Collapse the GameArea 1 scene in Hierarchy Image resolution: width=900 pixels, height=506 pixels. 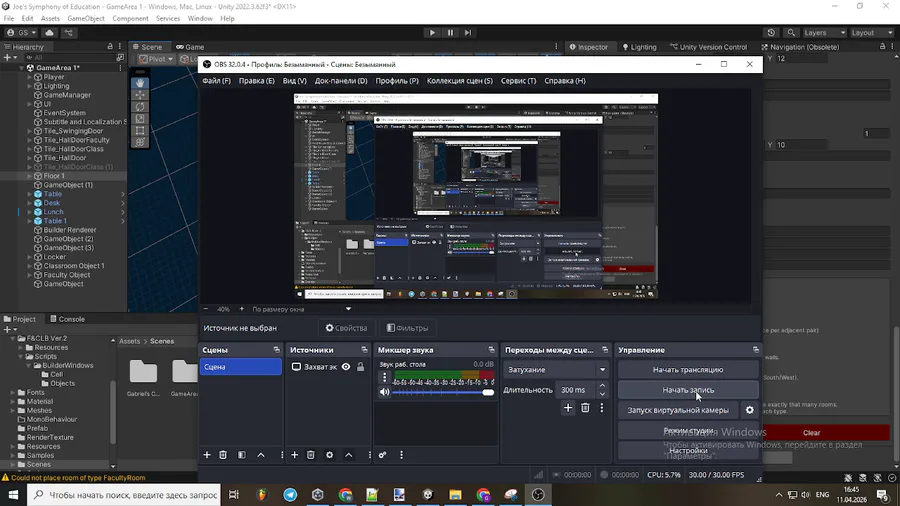click(21, 68)
